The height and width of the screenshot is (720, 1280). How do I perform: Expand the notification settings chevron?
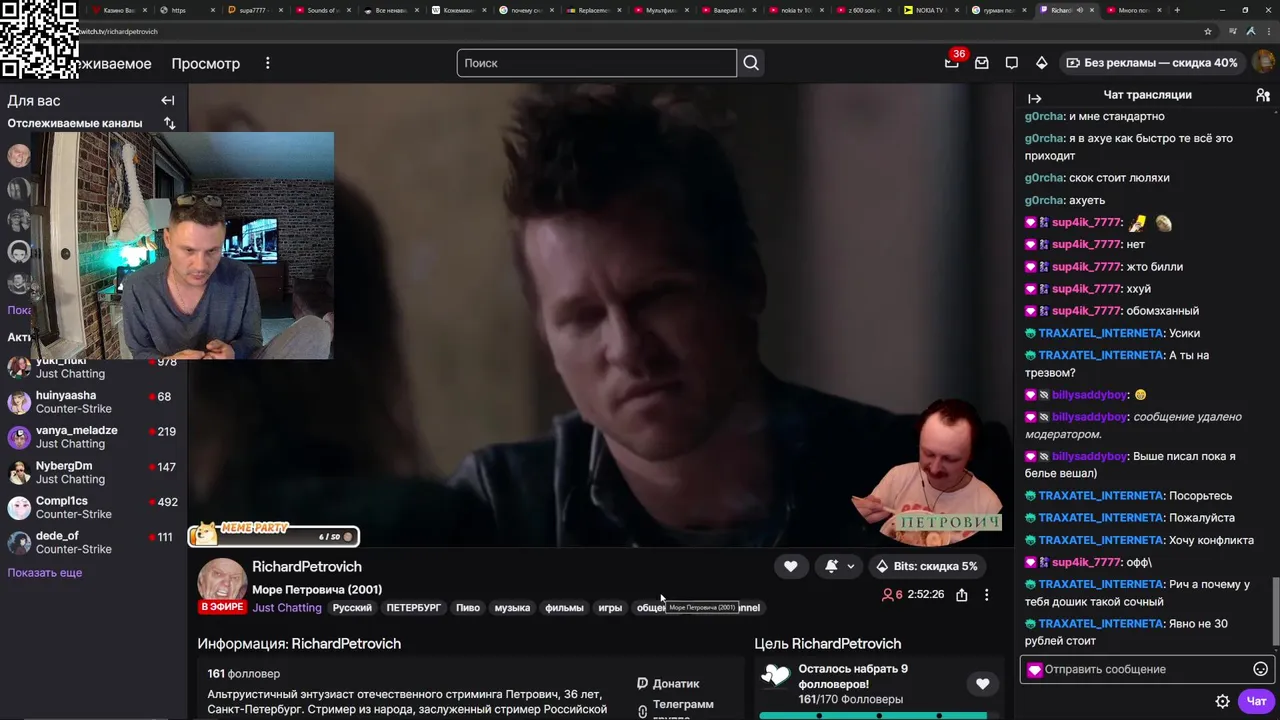click(x=851, y=566)
